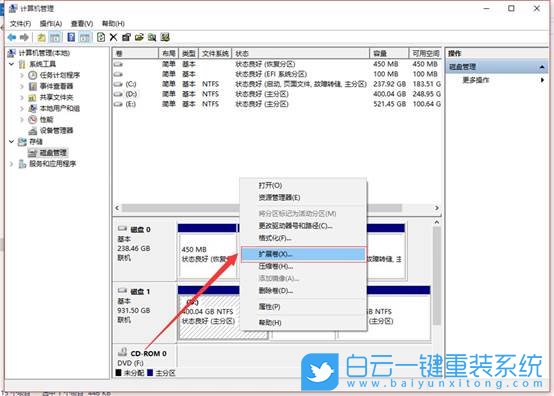Click the last toolbar settings icon
This screenshot has height=396, width=554.
click(x=165, y=37)
